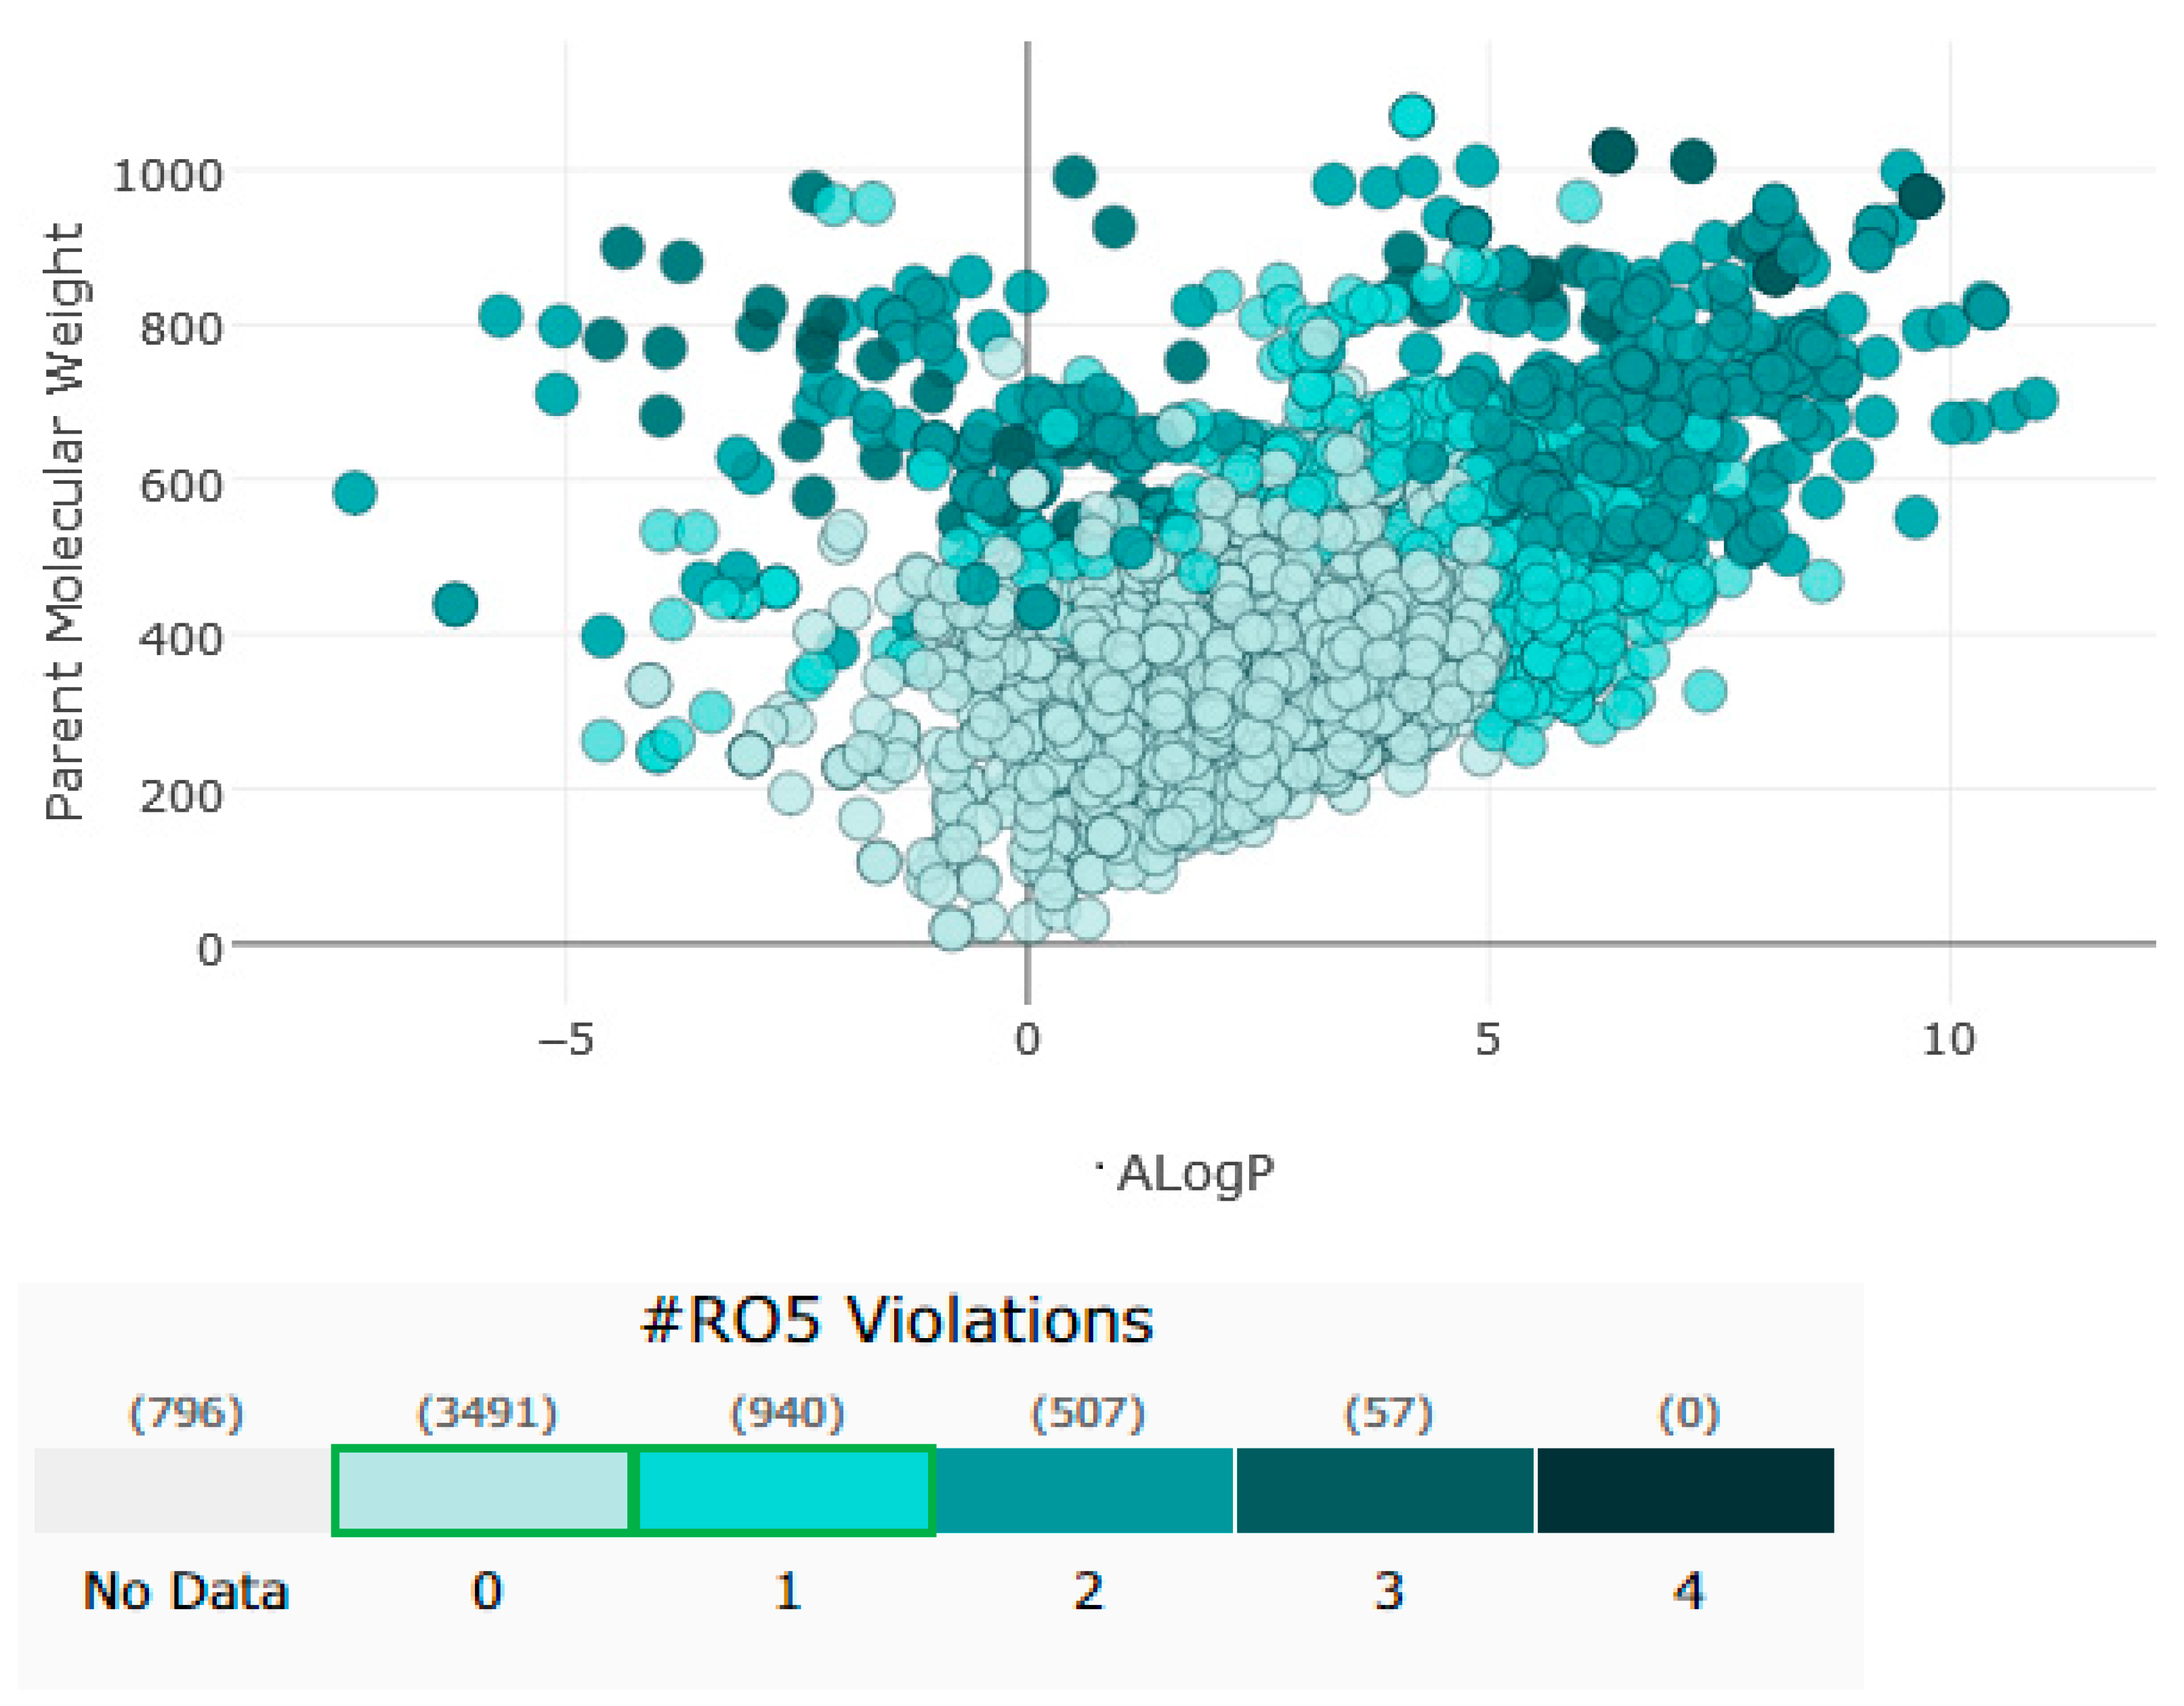This screenshot has width=2184, height=1706.
Task: Click the topmost cyan point above 1000
Action: [x=1412, y=116]
